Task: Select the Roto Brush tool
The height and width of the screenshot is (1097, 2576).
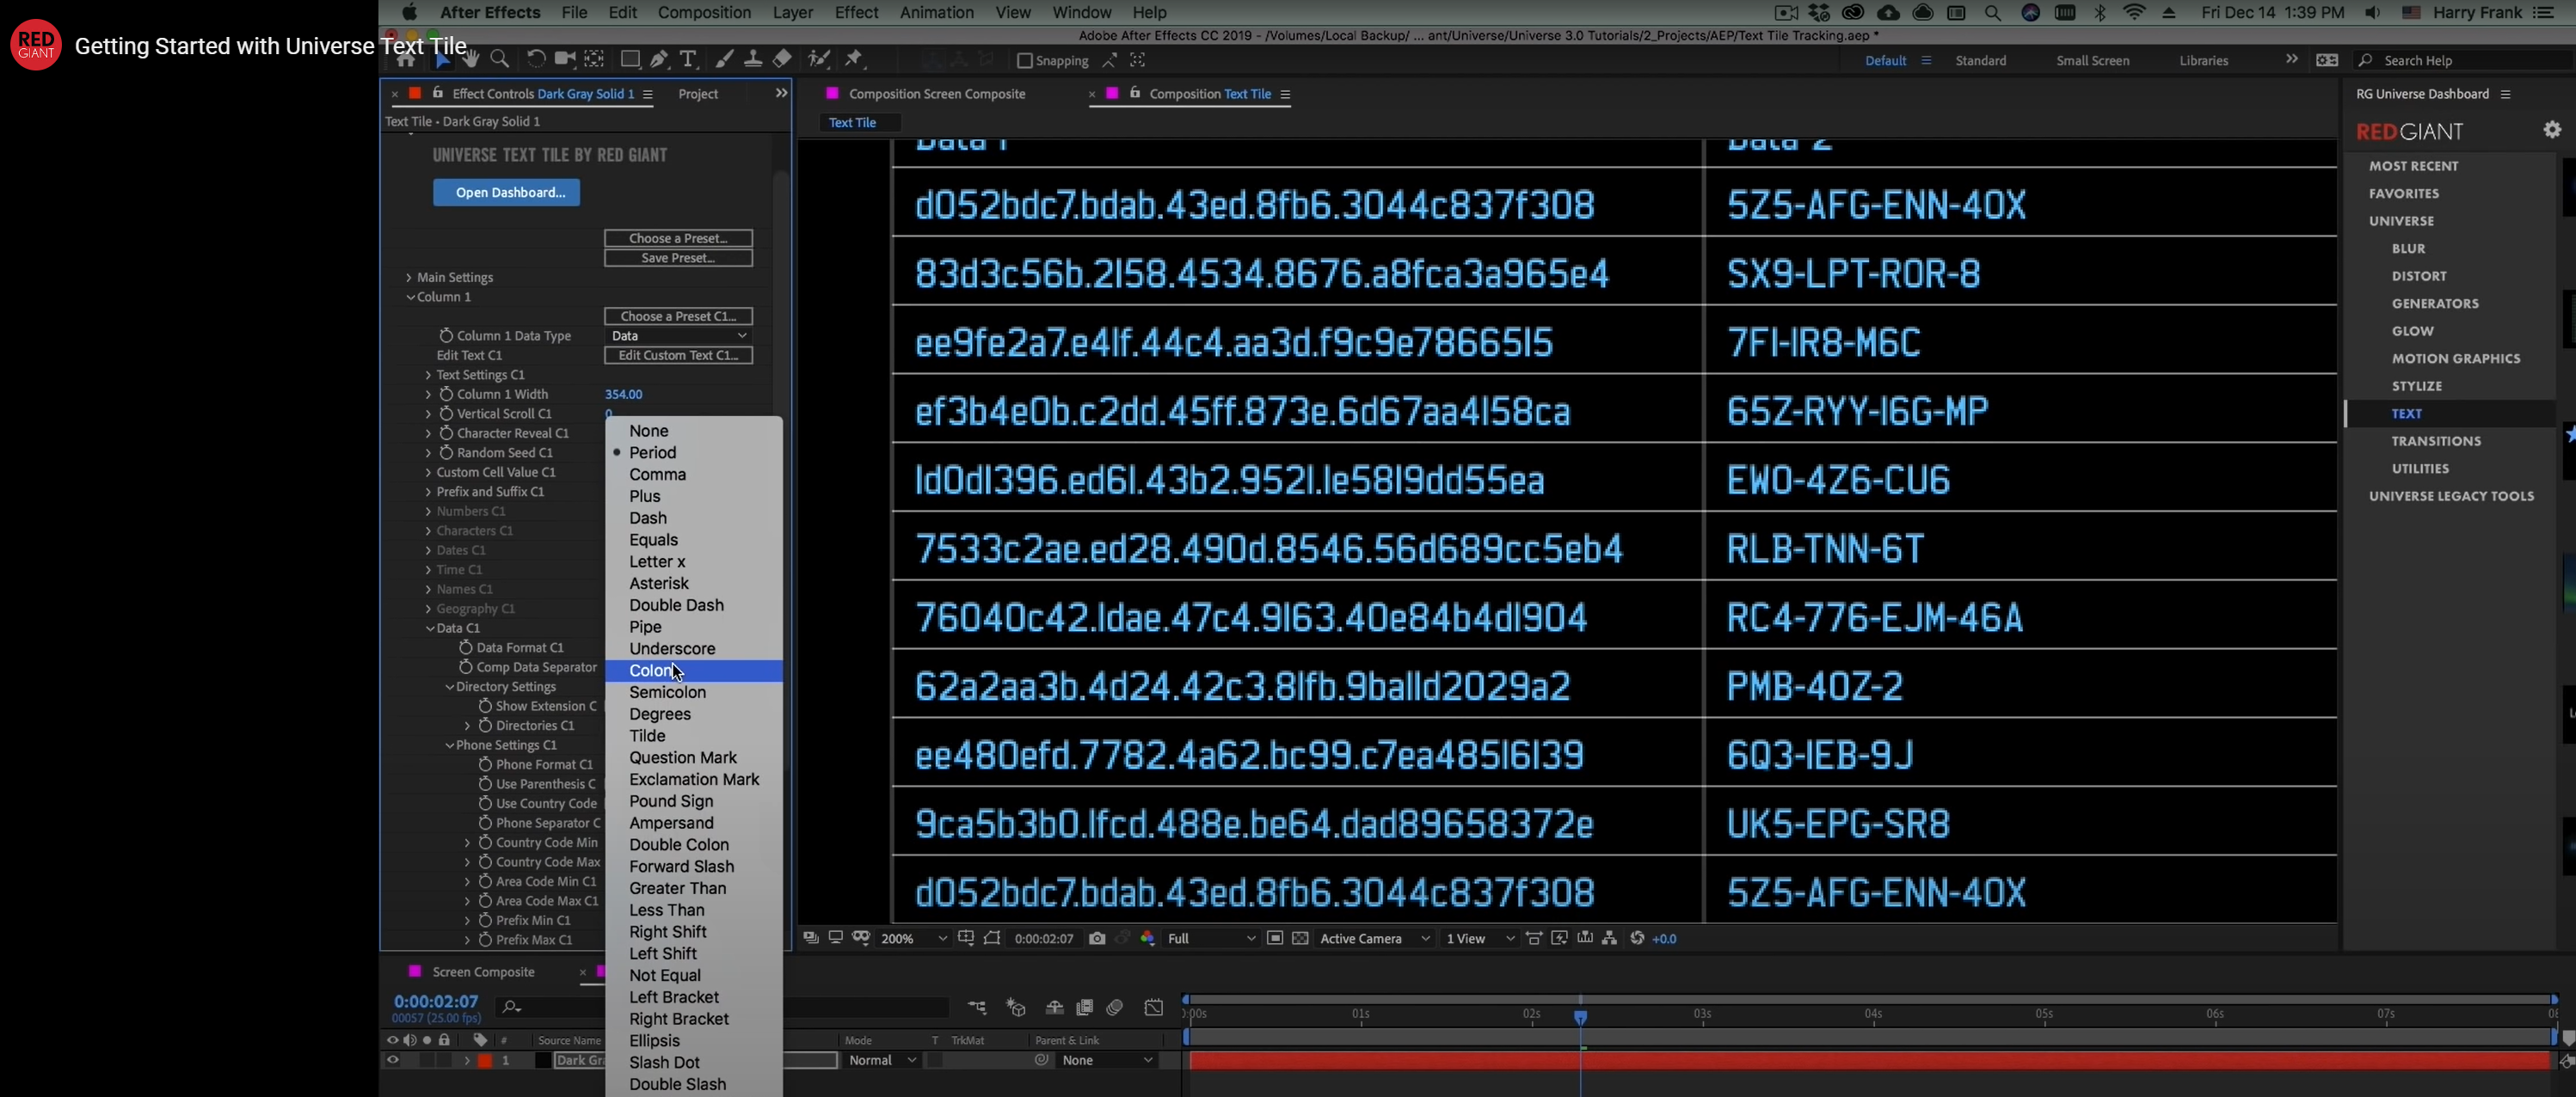Action: (x=819, y=60)
